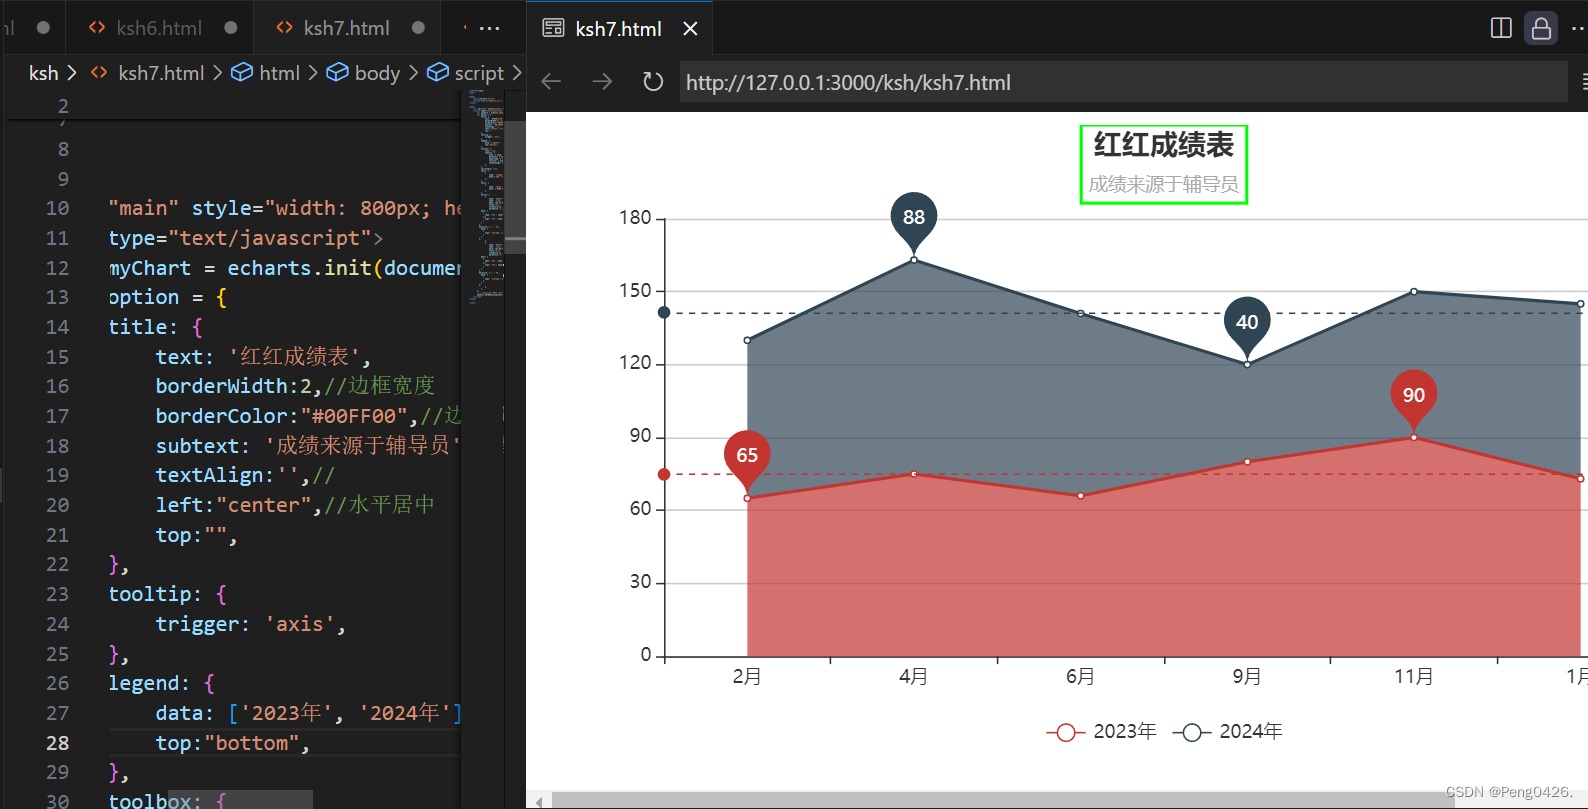Click the preview URL address field
This screenshot has height=809, width=1588.
click(x=1124, y=82)
